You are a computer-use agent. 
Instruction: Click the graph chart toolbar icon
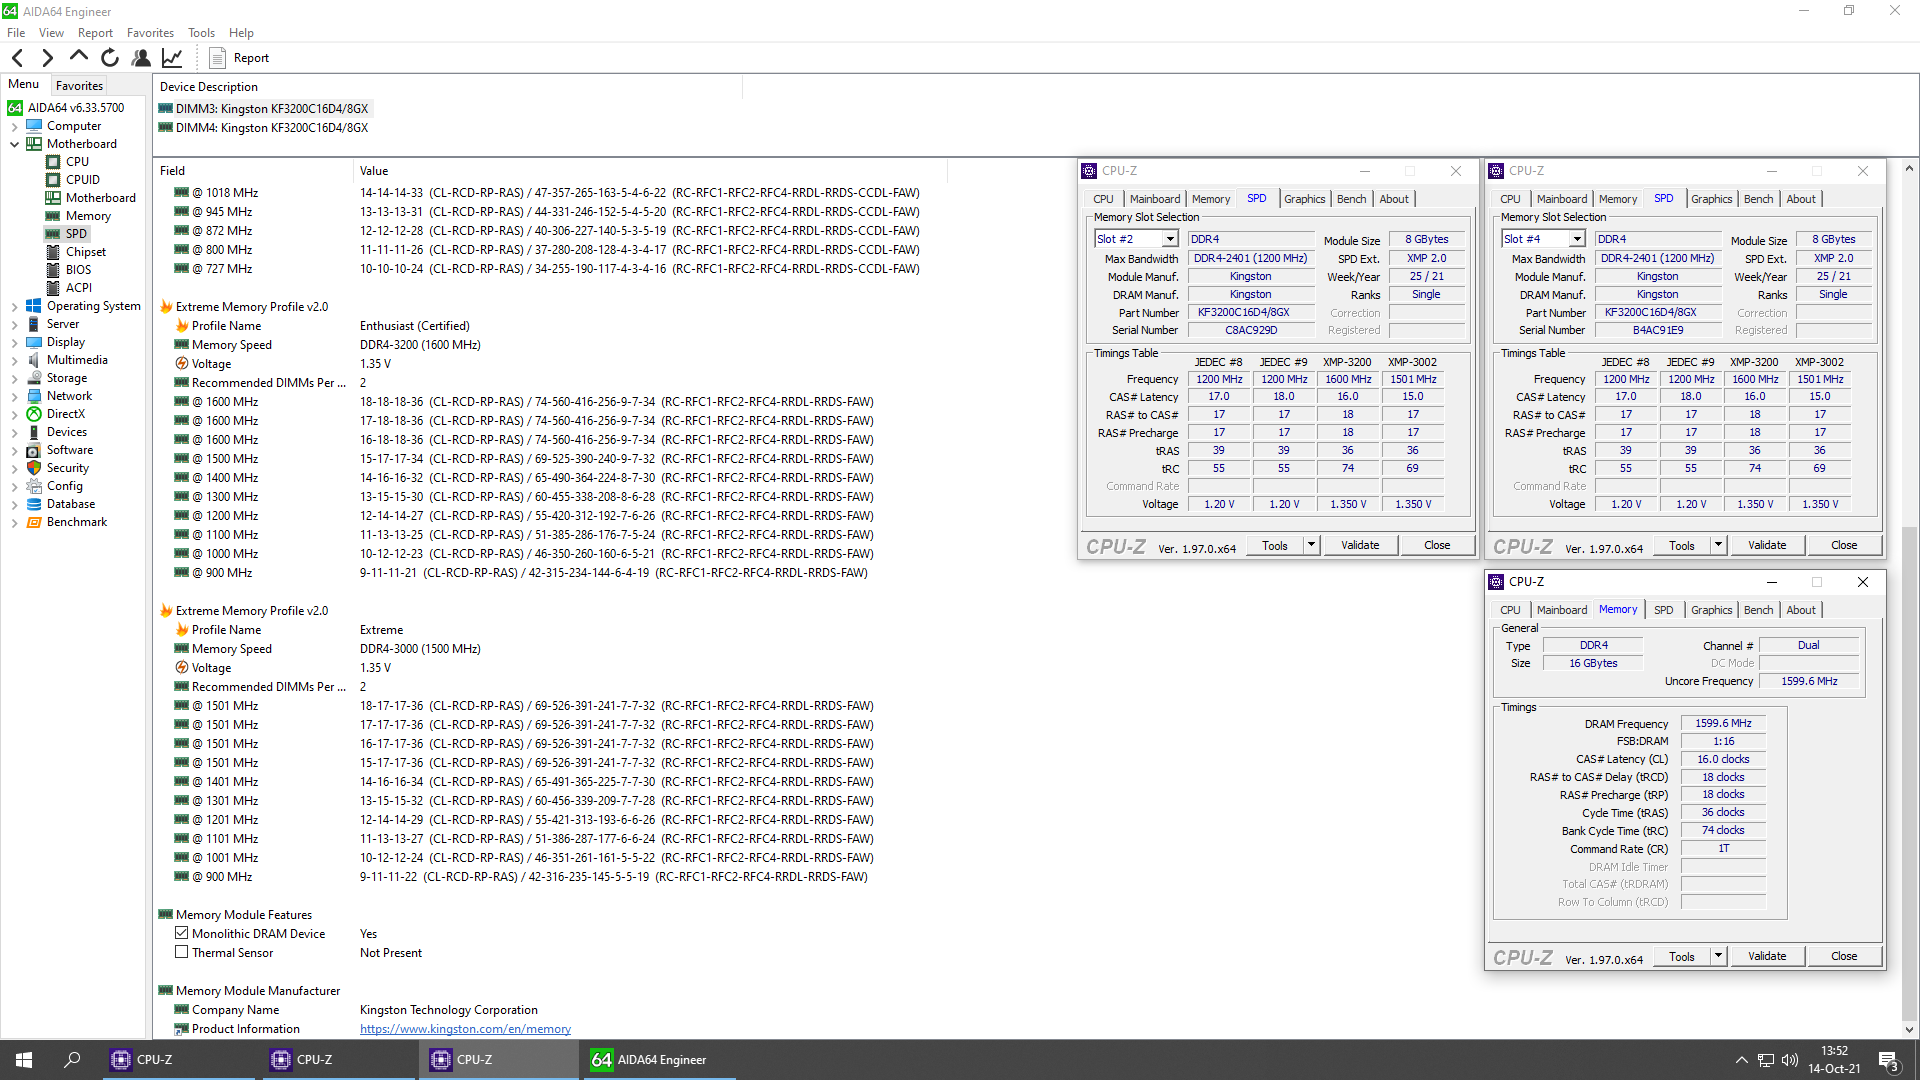[x=172, y=58]
